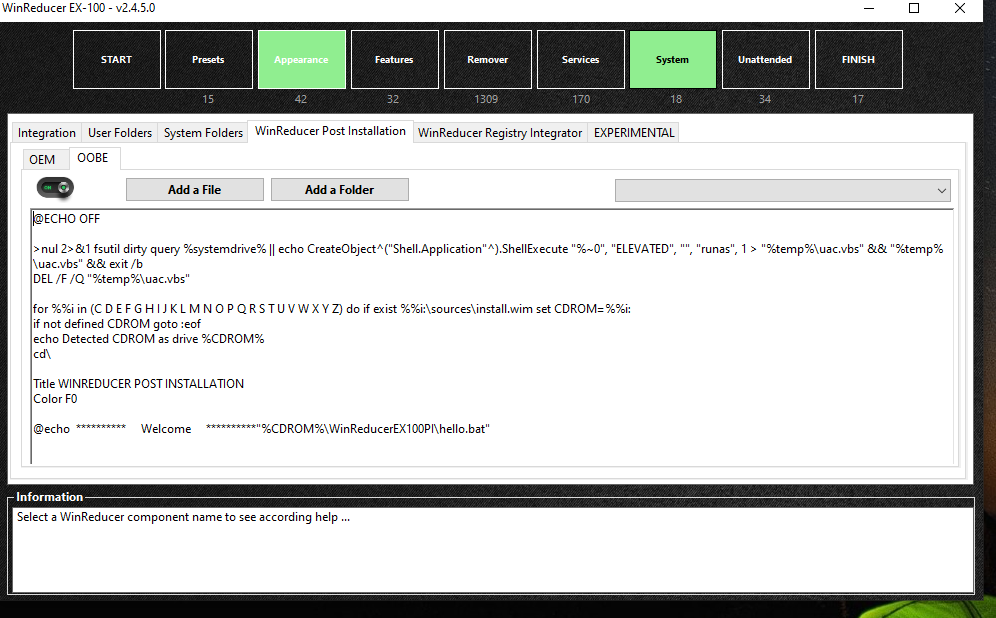The width and height of the screenshot is (996, 618).
Task: Click the 'Title WINREDUCER POST INSTALLATION' line
Action: click(138, 384)
